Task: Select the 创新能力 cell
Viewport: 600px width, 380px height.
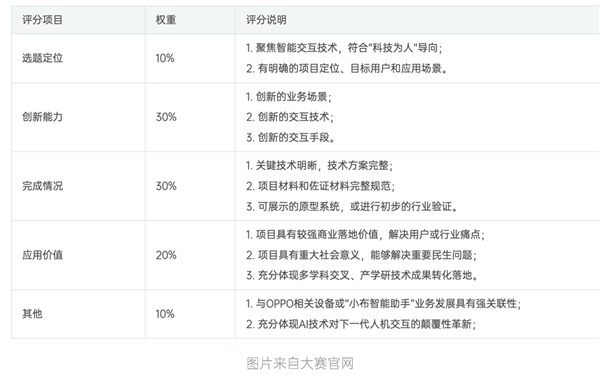Action: point(42,117)
